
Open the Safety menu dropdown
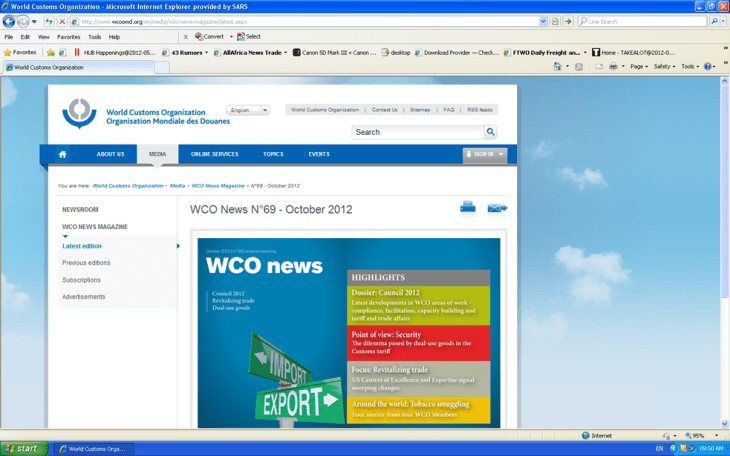pyautogui.click(x=664, y=67)
